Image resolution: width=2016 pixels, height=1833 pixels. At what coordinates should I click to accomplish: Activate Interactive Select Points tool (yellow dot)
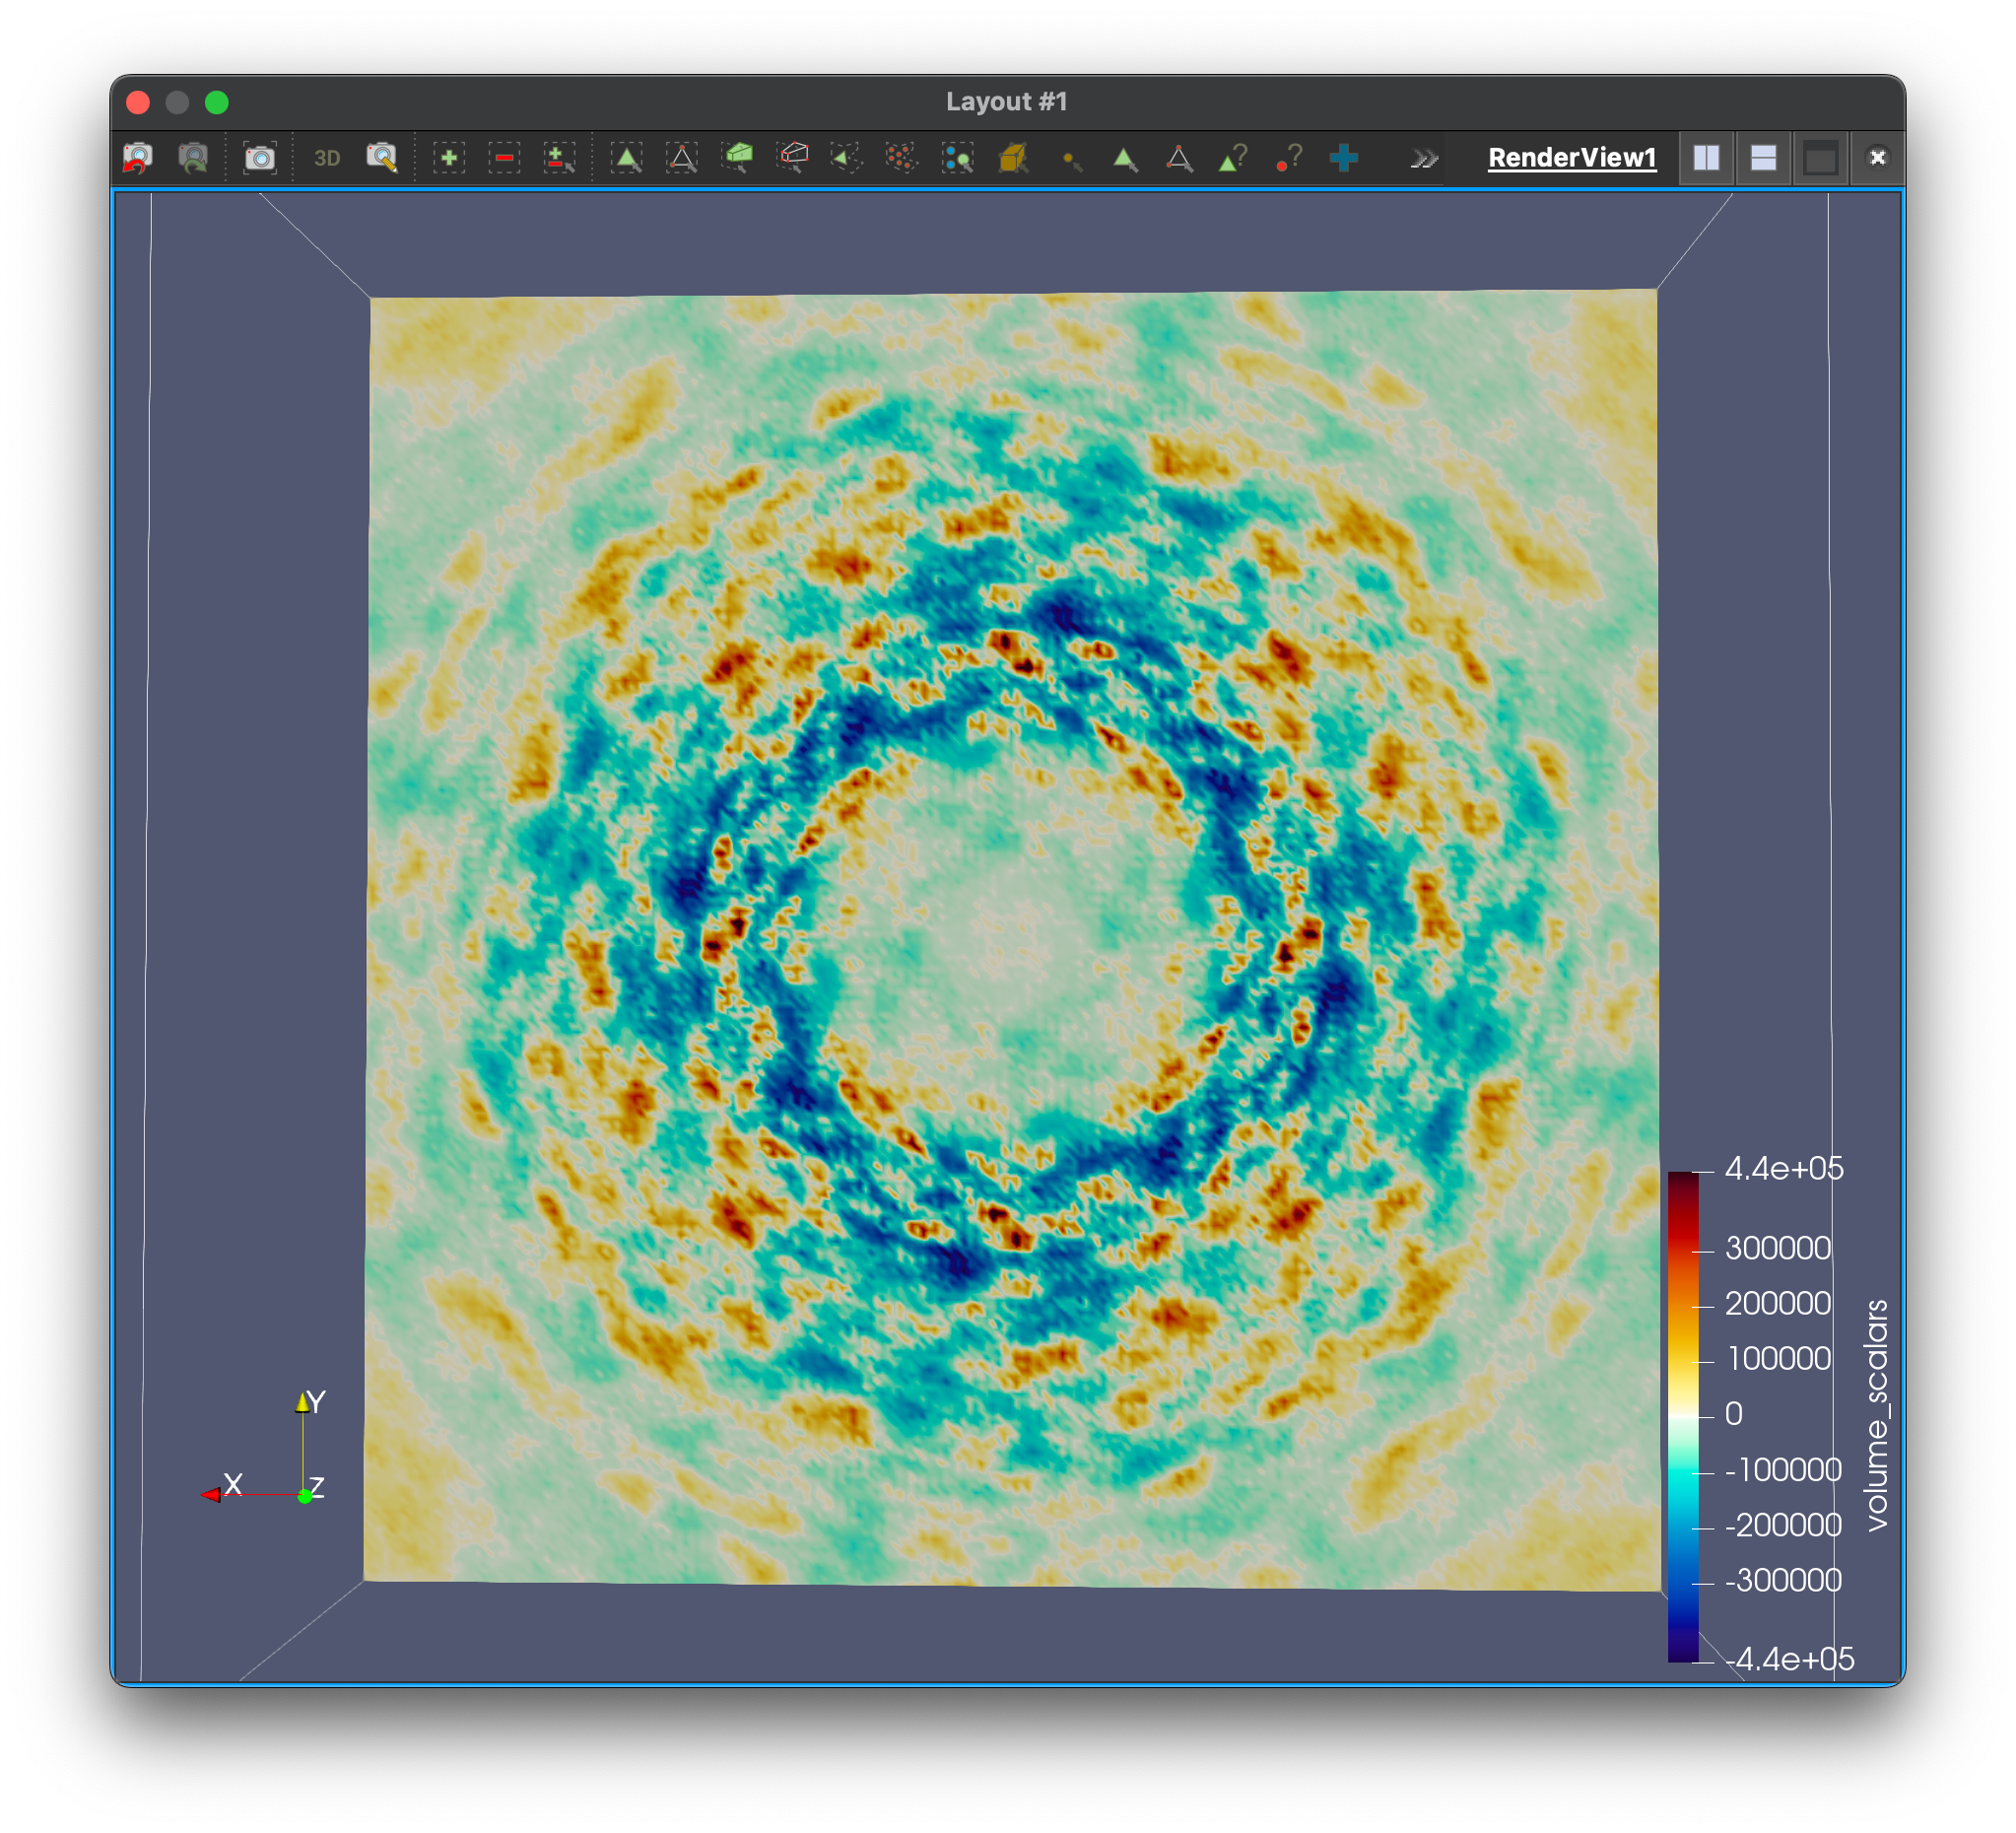click(1071, 159)
